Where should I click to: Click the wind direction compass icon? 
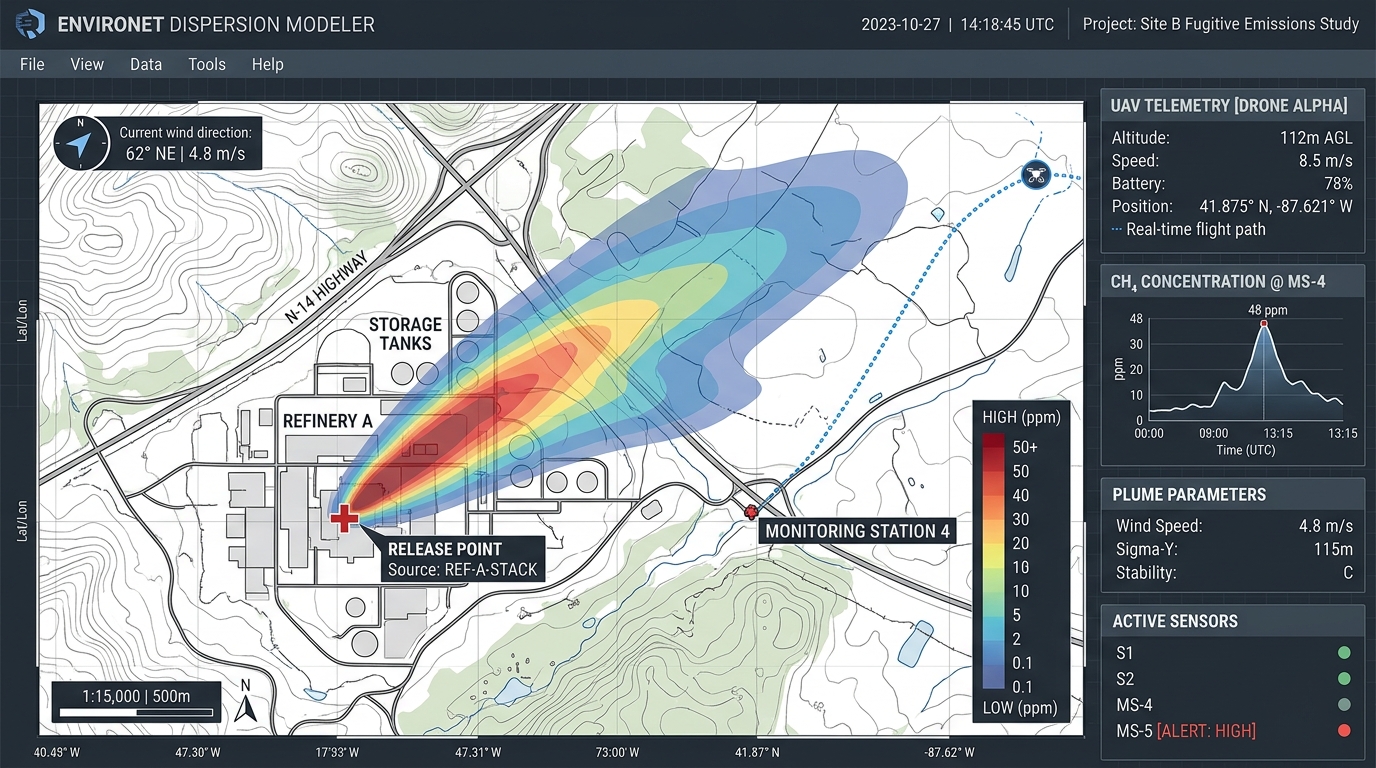(82, 142)
